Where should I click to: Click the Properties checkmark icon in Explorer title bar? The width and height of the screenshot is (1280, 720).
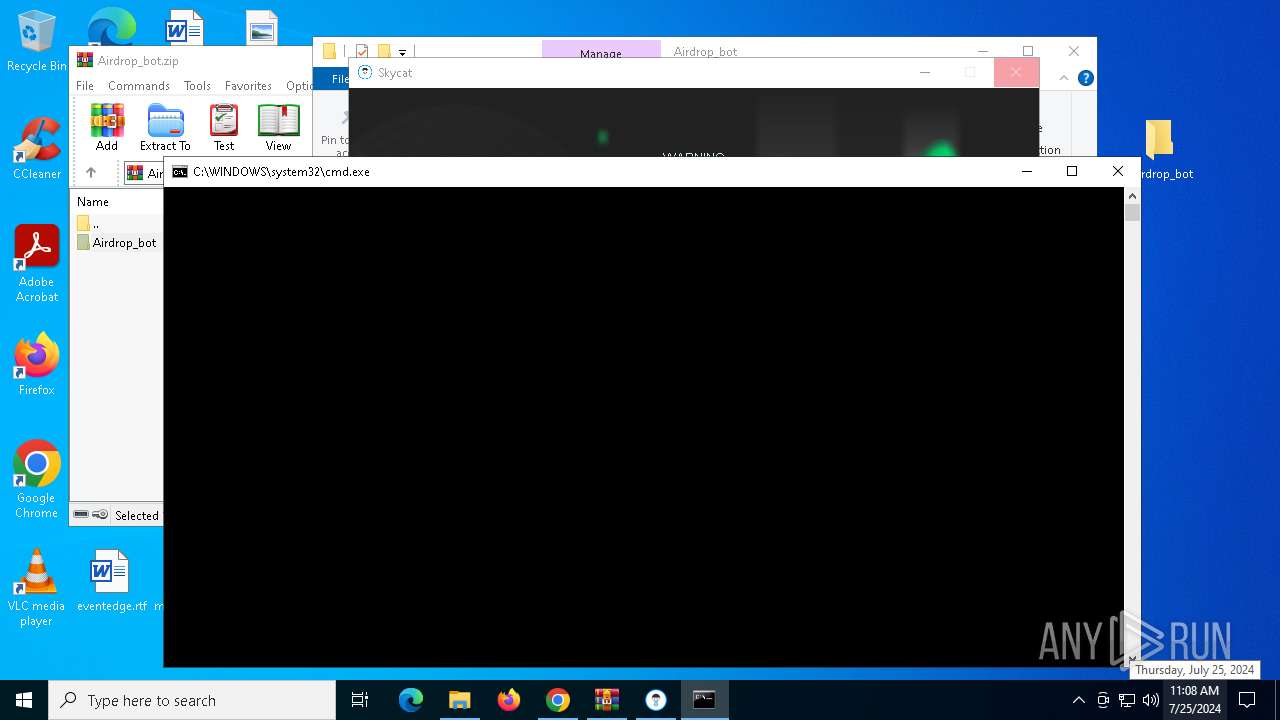click(x=362, y=52)
